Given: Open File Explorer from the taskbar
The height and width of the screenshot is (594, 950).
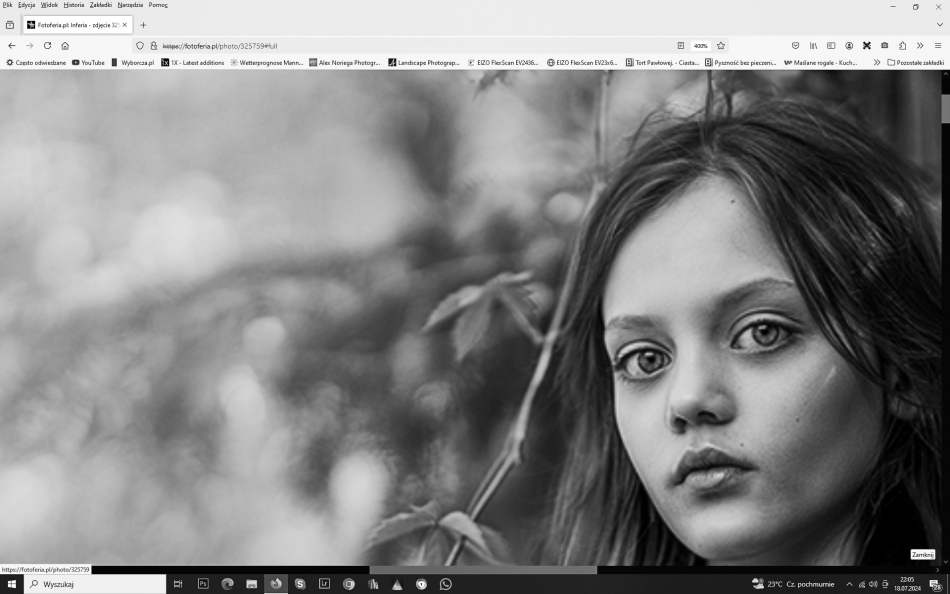Looking at the screenshot, I should click(x=251, y=584).
